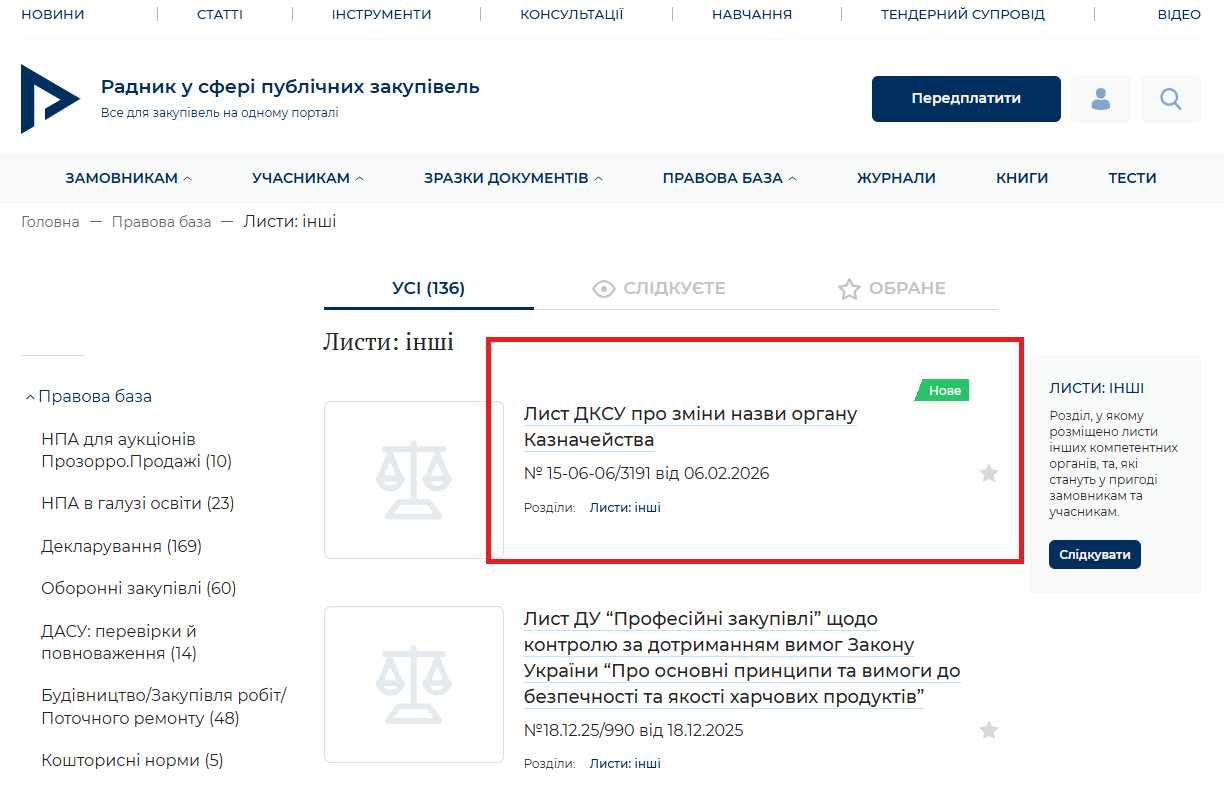Open the user account profile icon
1224x785 pixels.
tap(1100, 99)
